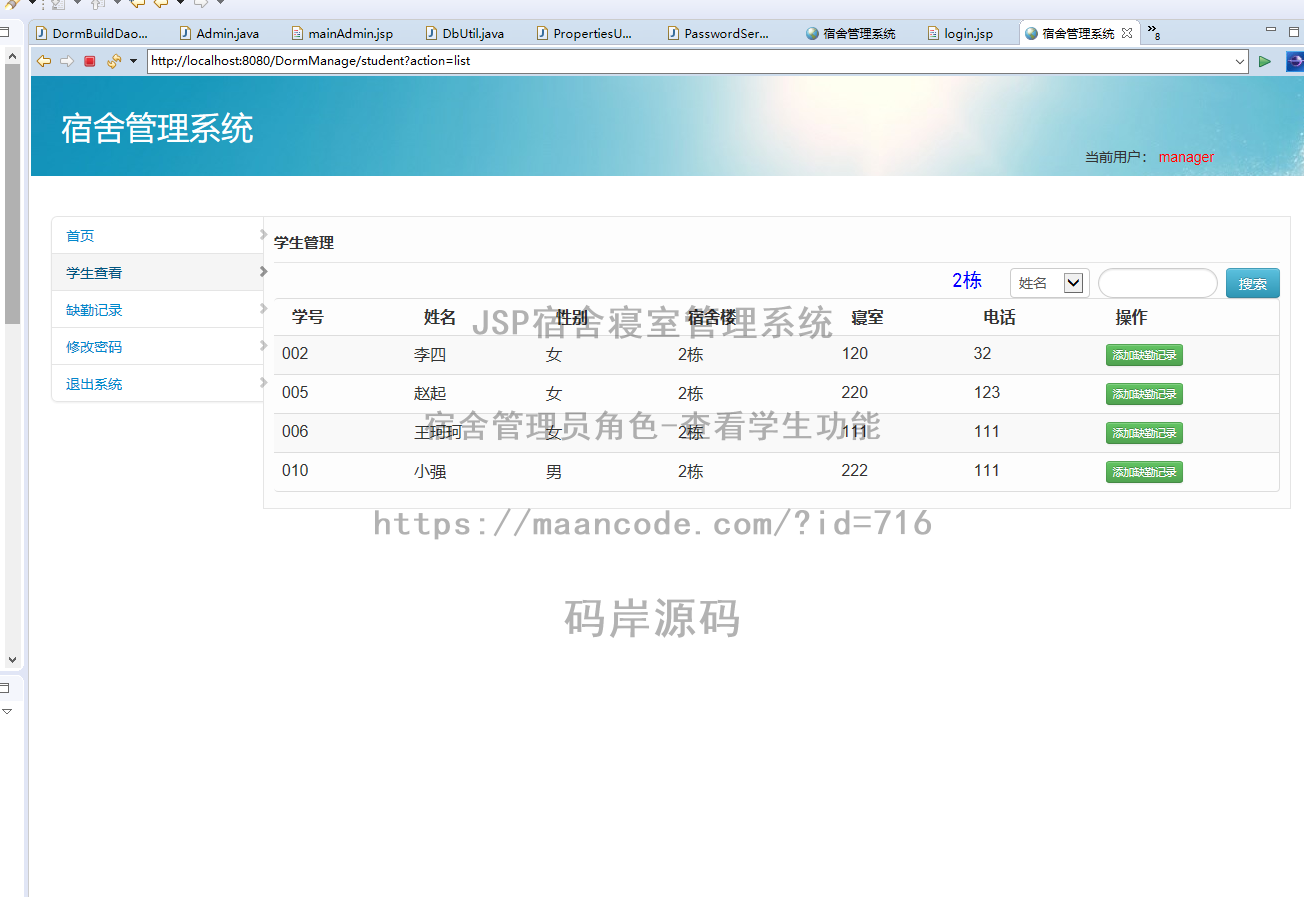Switch to the Admin.java tab
Image resolution: width=1304 pixels, height=897 pixels.
click(x=219, y=33)
